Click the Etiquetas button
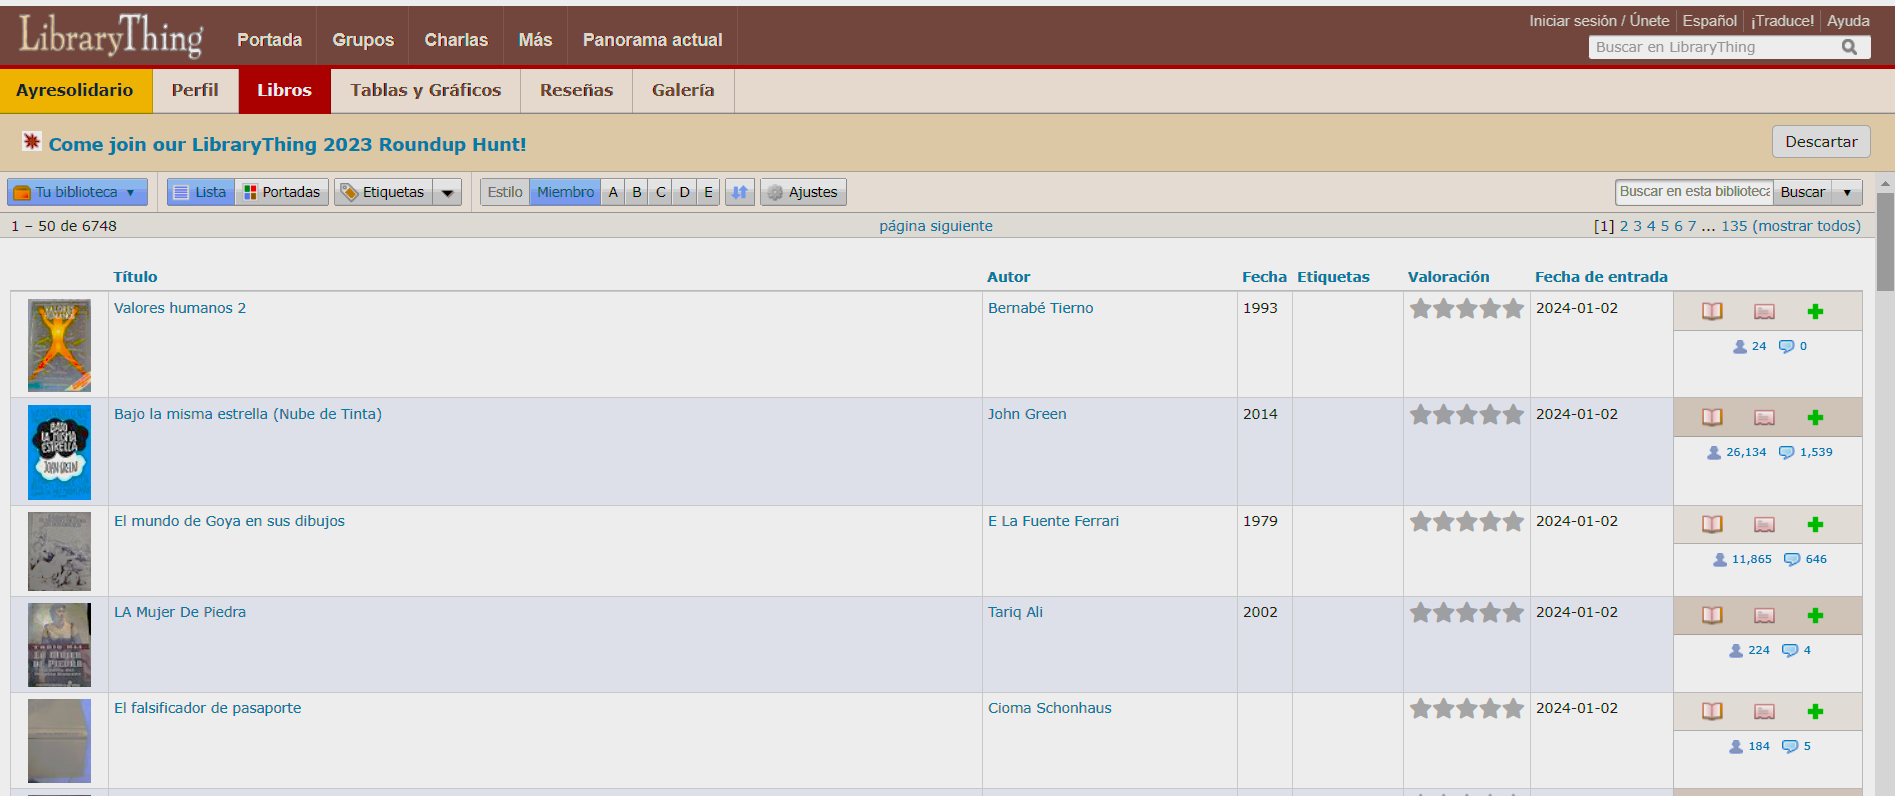Screen dimensions: 1895x796 [384, 192]
